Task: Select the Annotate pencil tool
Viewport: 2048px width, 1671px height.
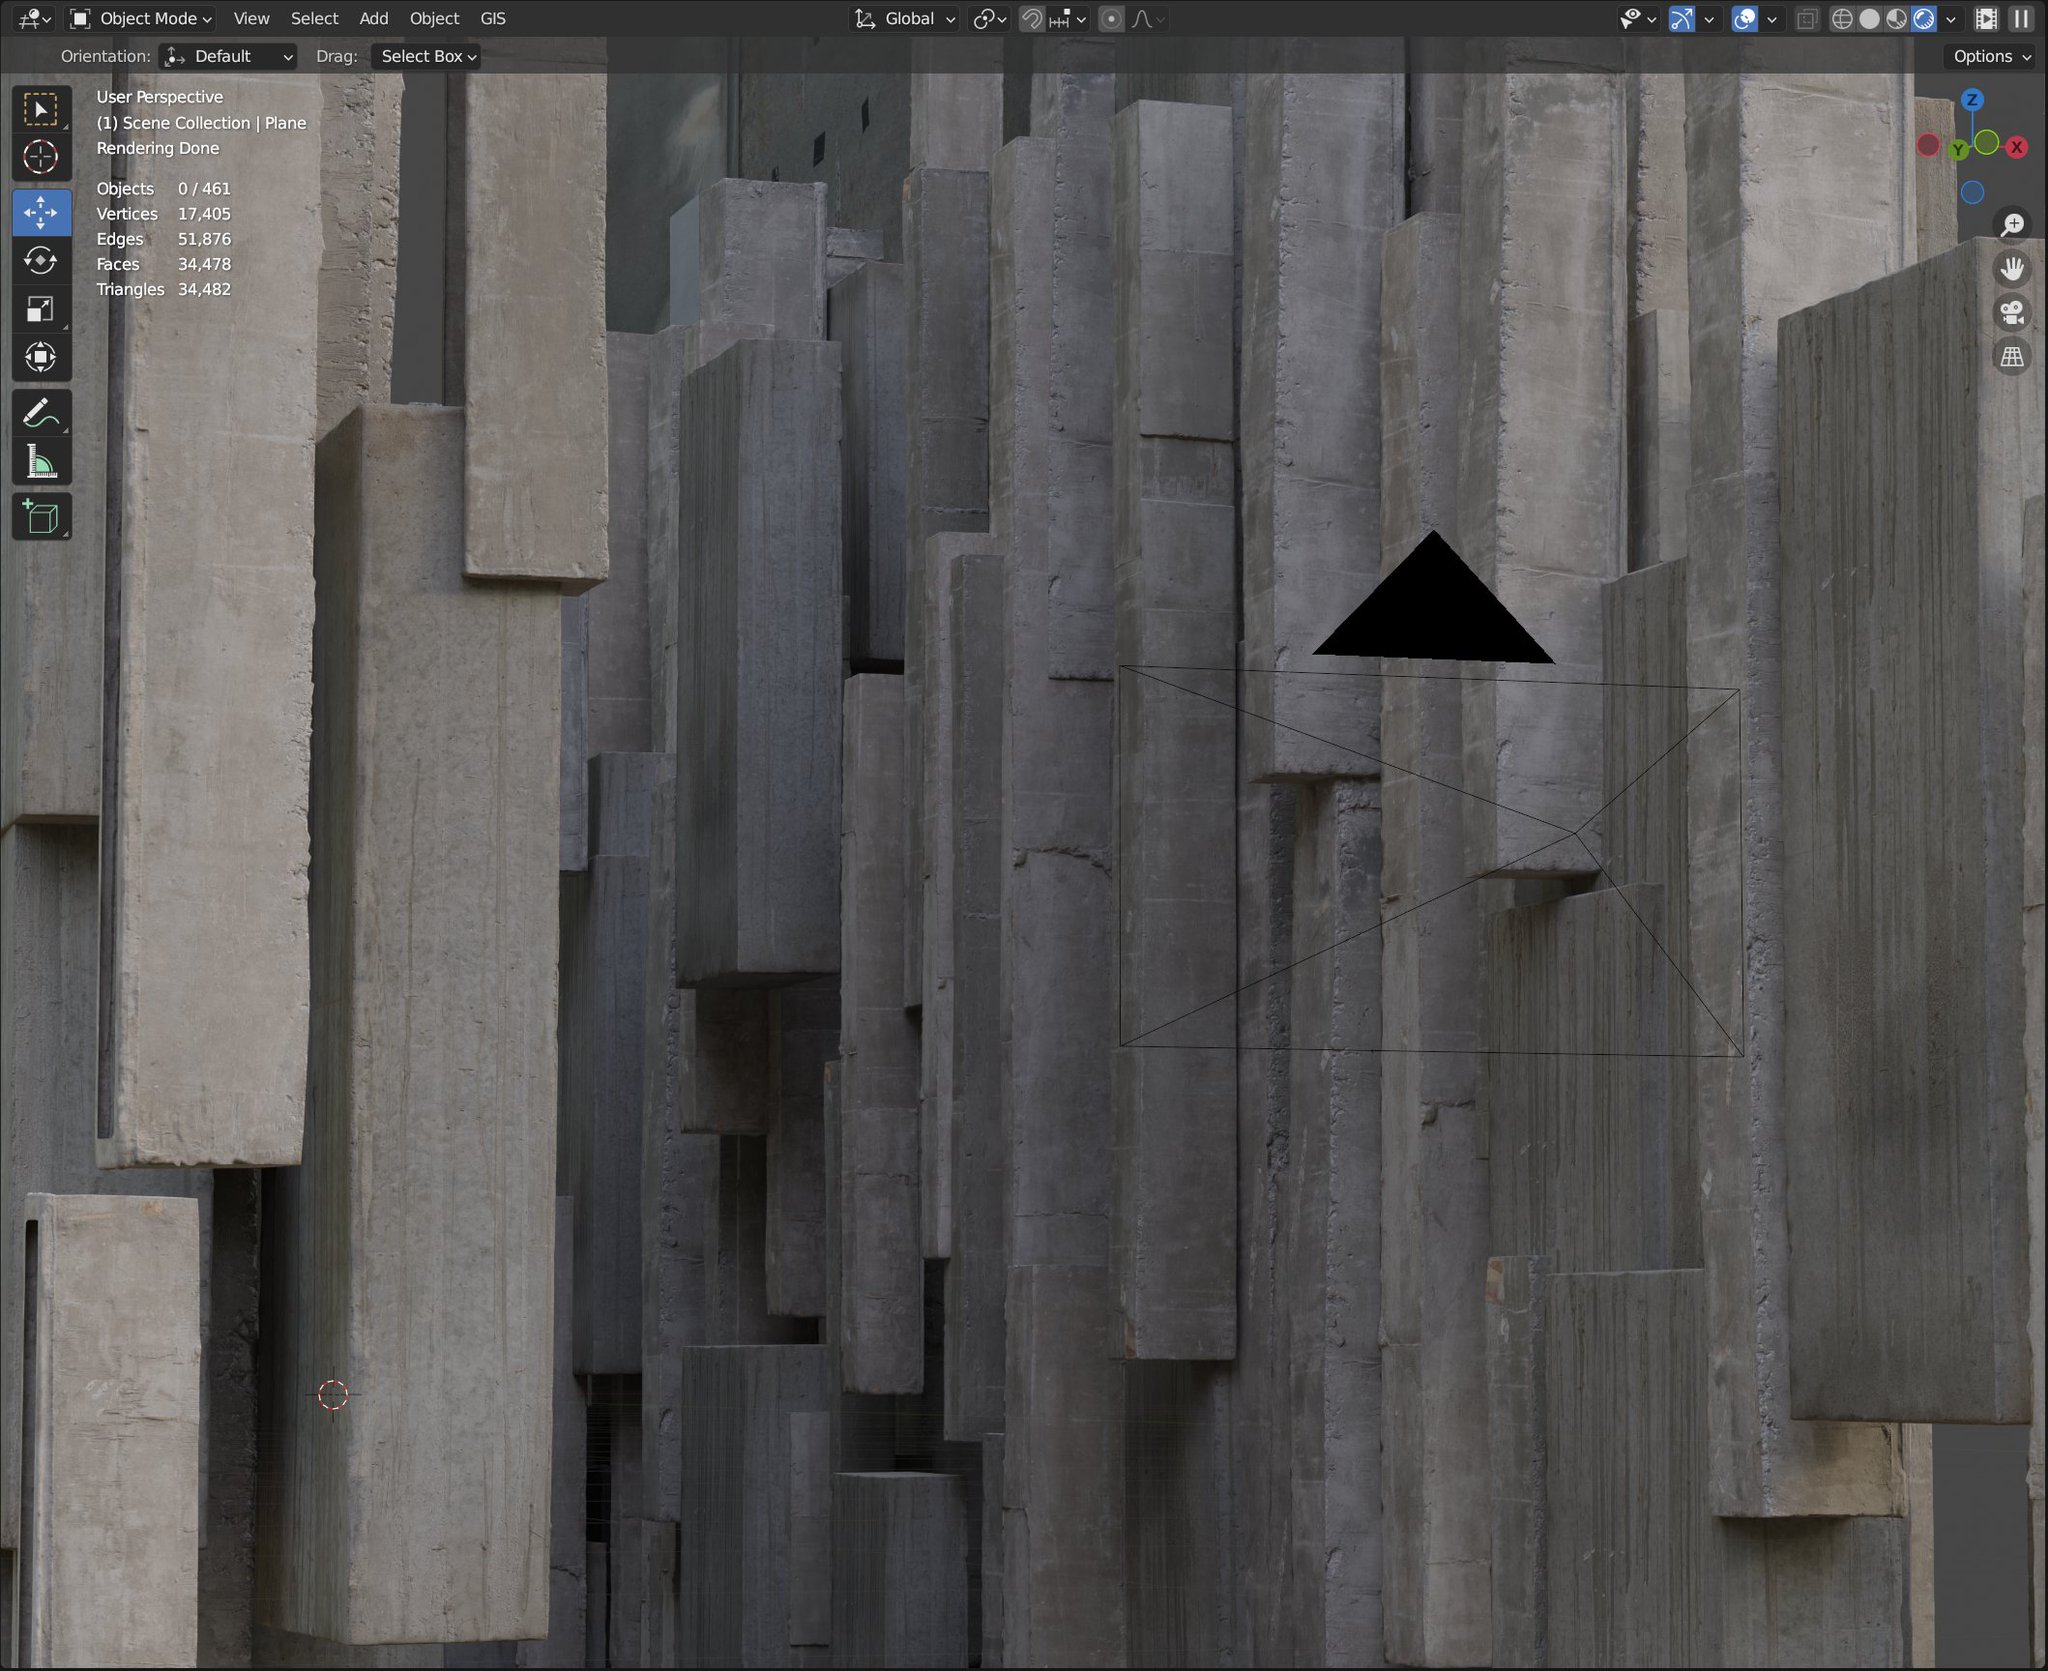Action: coord(41,413)
